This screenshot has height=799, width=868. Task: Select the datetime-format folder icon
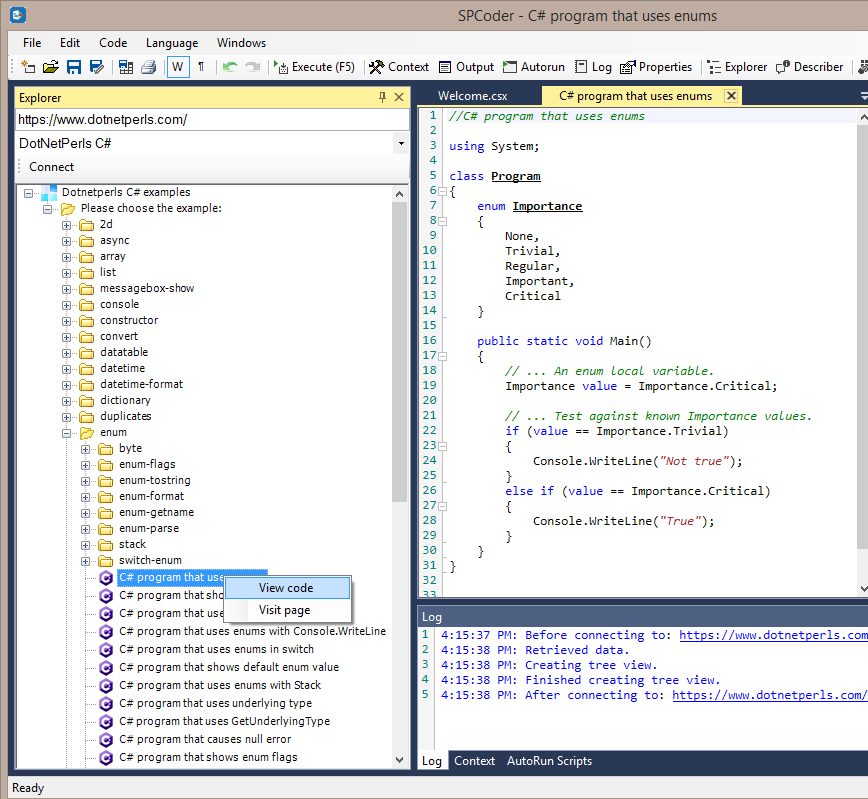[86, 384]
